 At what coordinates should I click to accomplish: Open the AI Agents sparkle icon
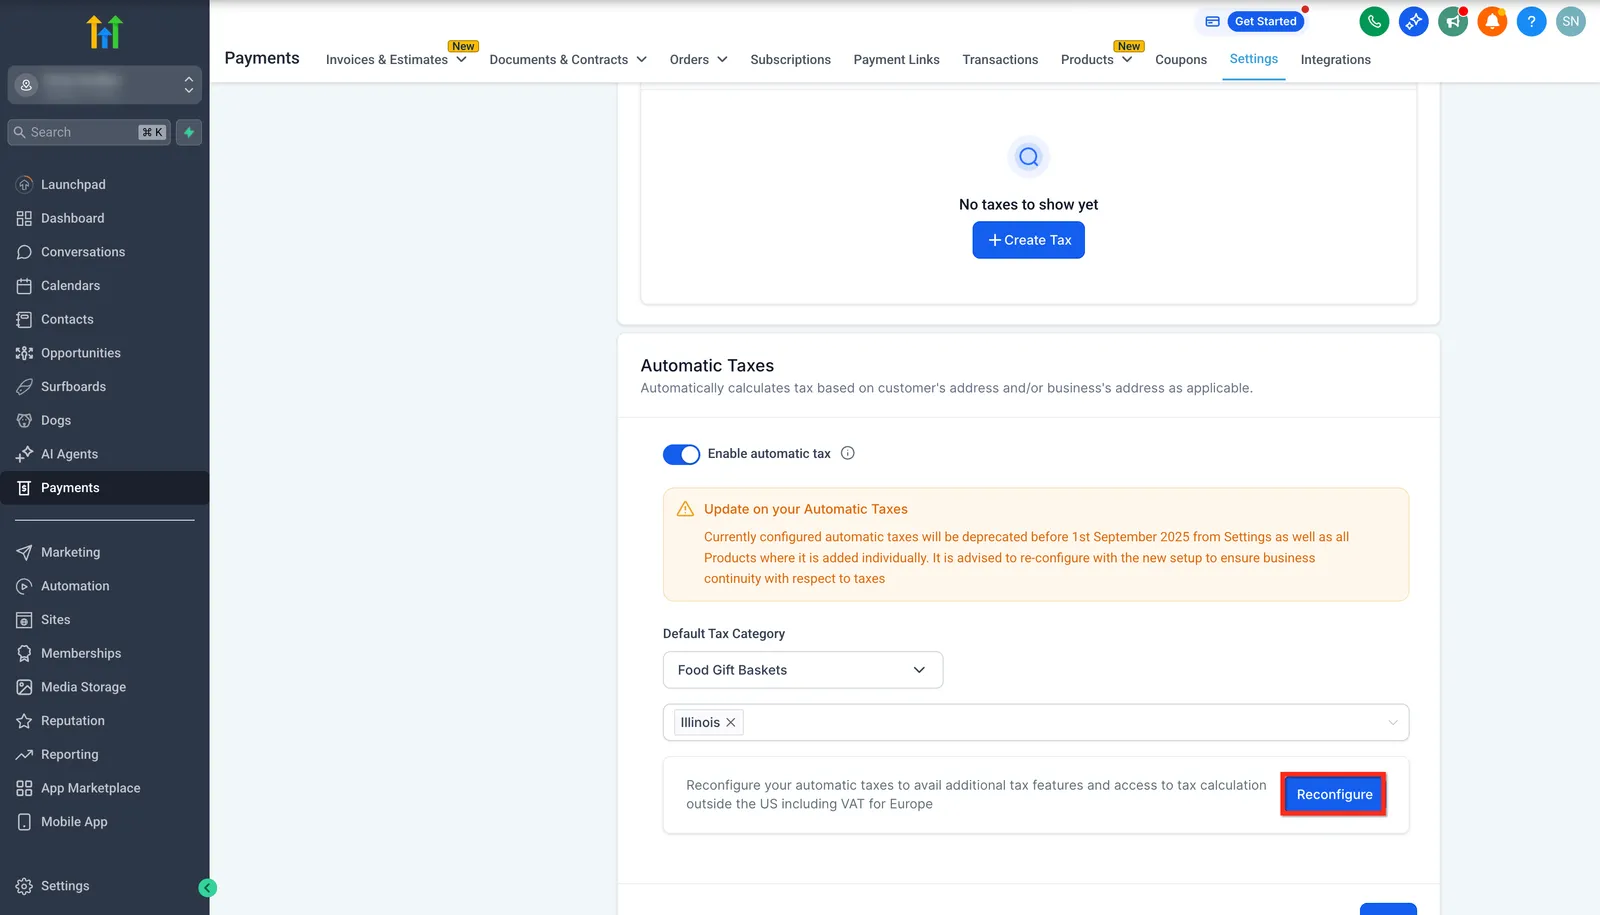24,454
